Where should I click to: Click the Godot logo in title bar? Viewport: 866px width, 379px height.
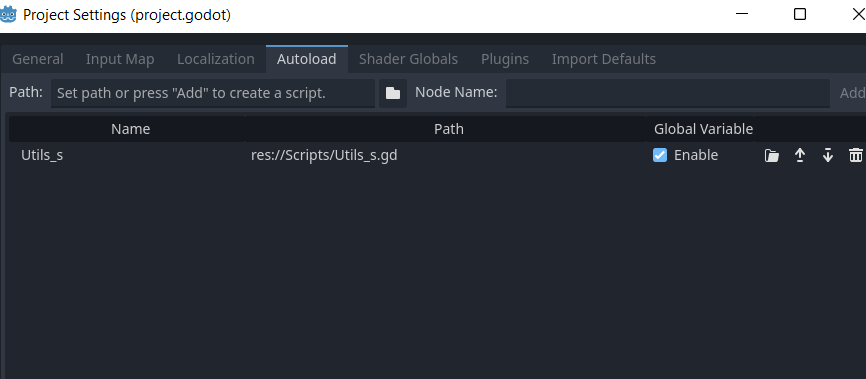[8, 14]
